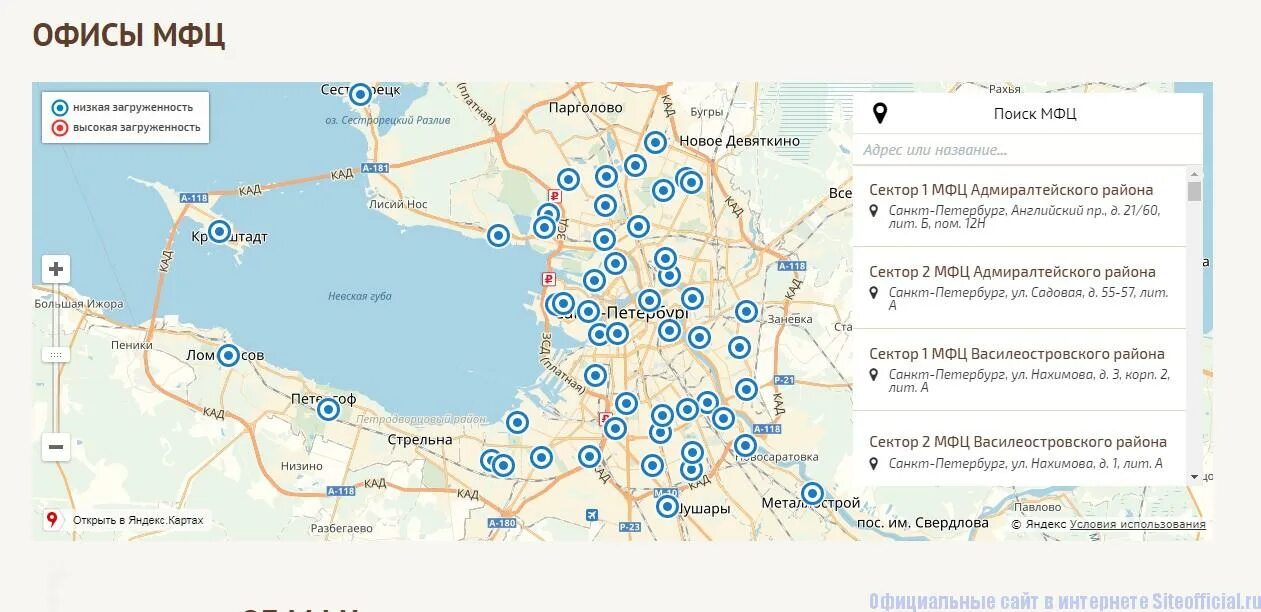Click the scrollbar down arrow in МФЦ list
The image size is (1261, 612).
1194,478
